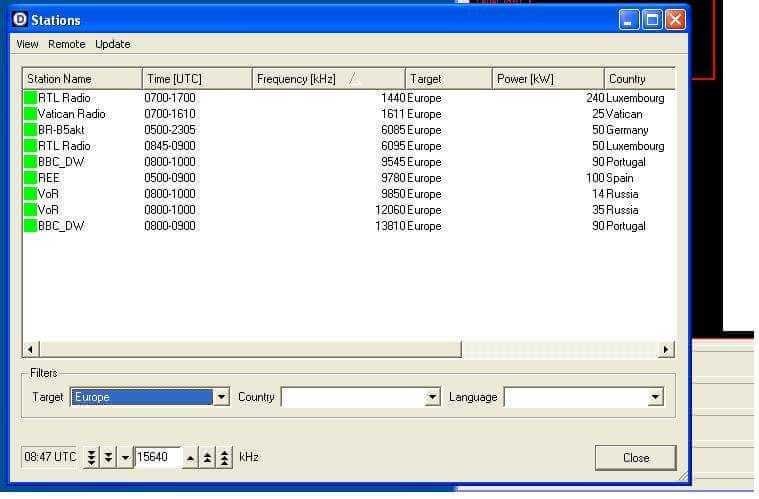Increase frequency with double up arrow

click(207, 457)
